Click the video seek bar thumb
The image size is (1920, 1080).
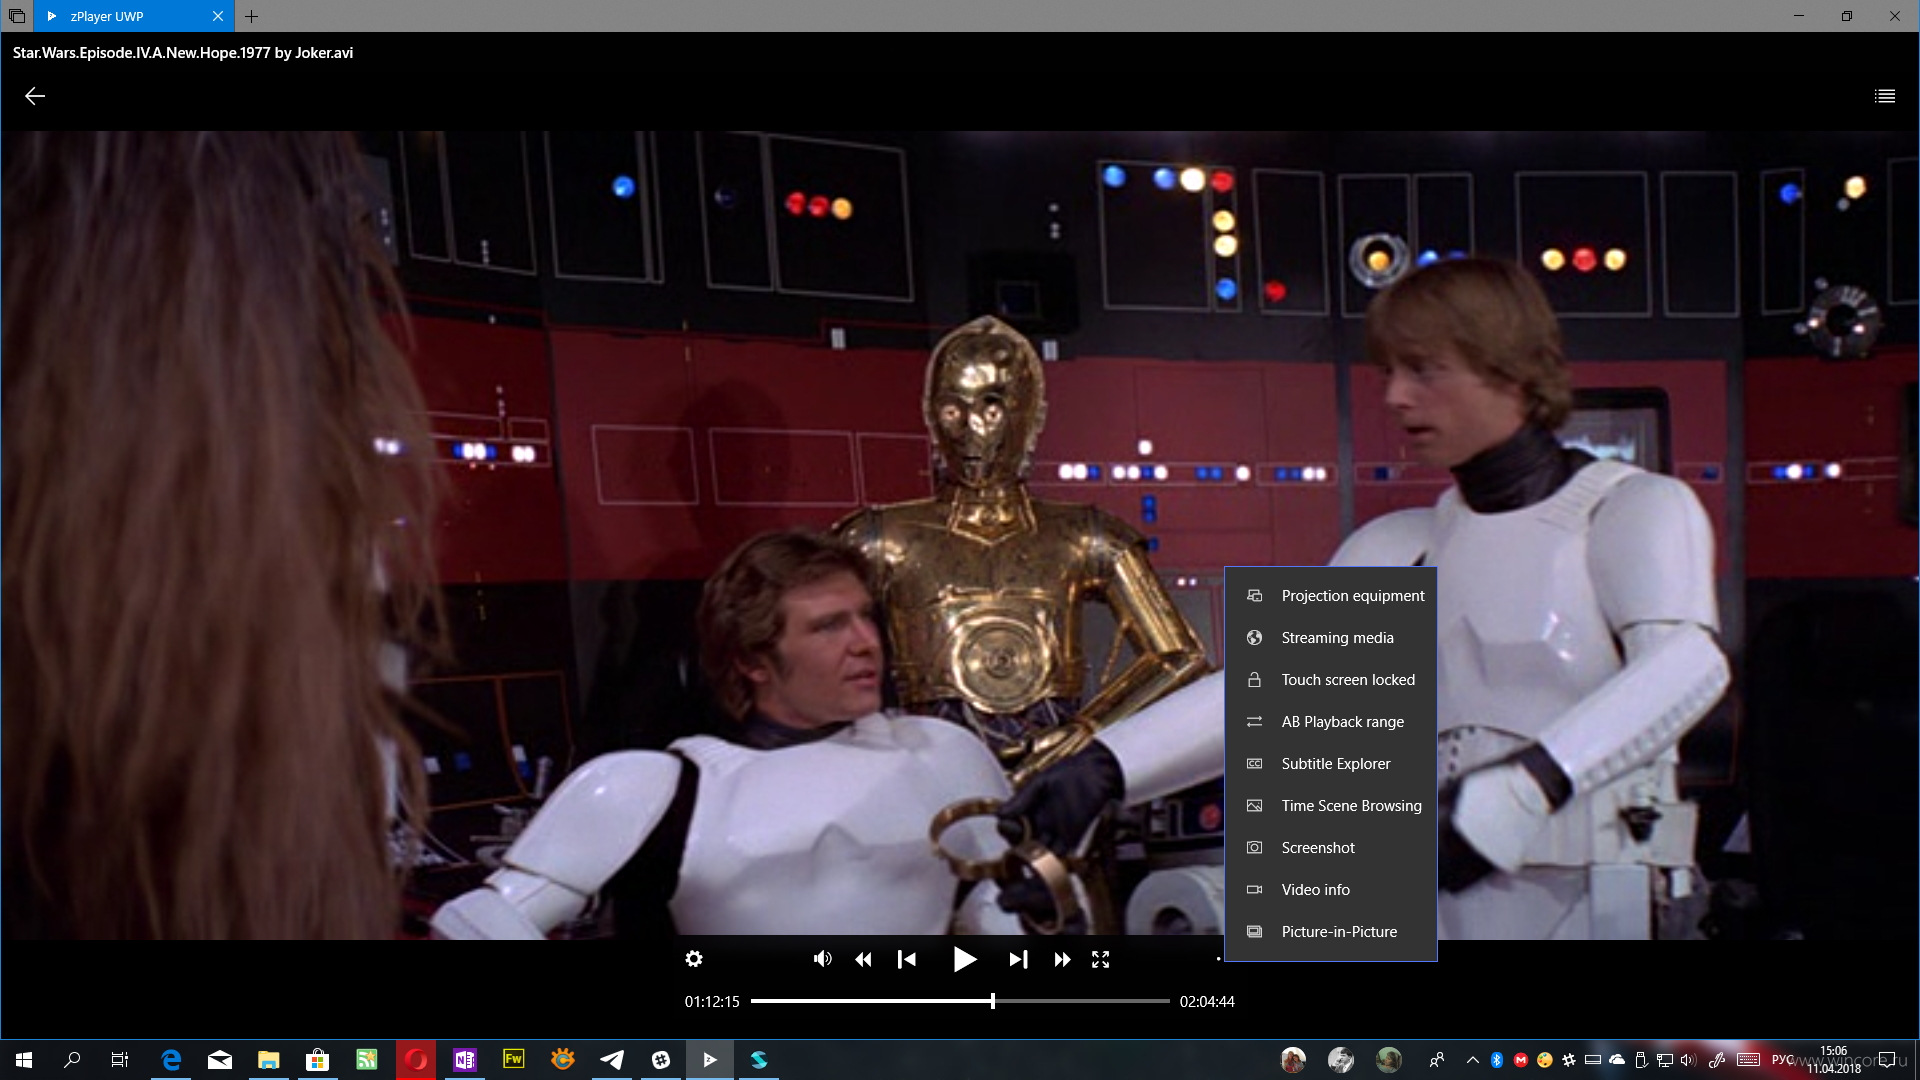coord(992,1001)
